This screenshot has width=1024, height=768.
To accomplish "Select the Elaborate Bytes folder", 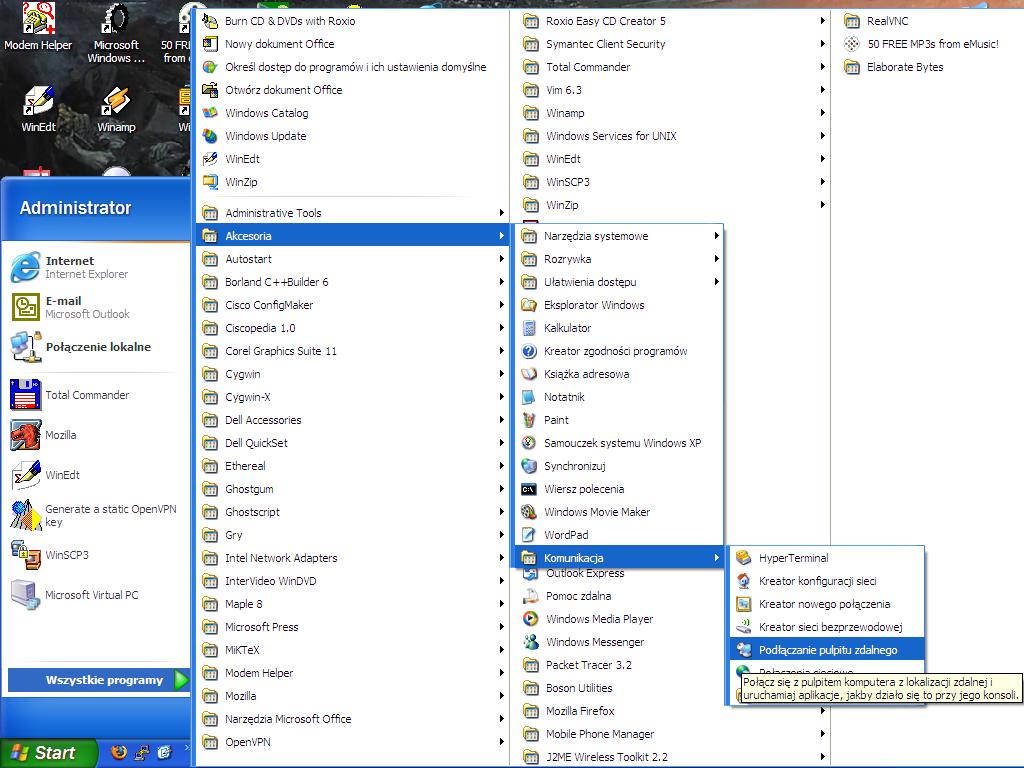I will click(894, 67).
